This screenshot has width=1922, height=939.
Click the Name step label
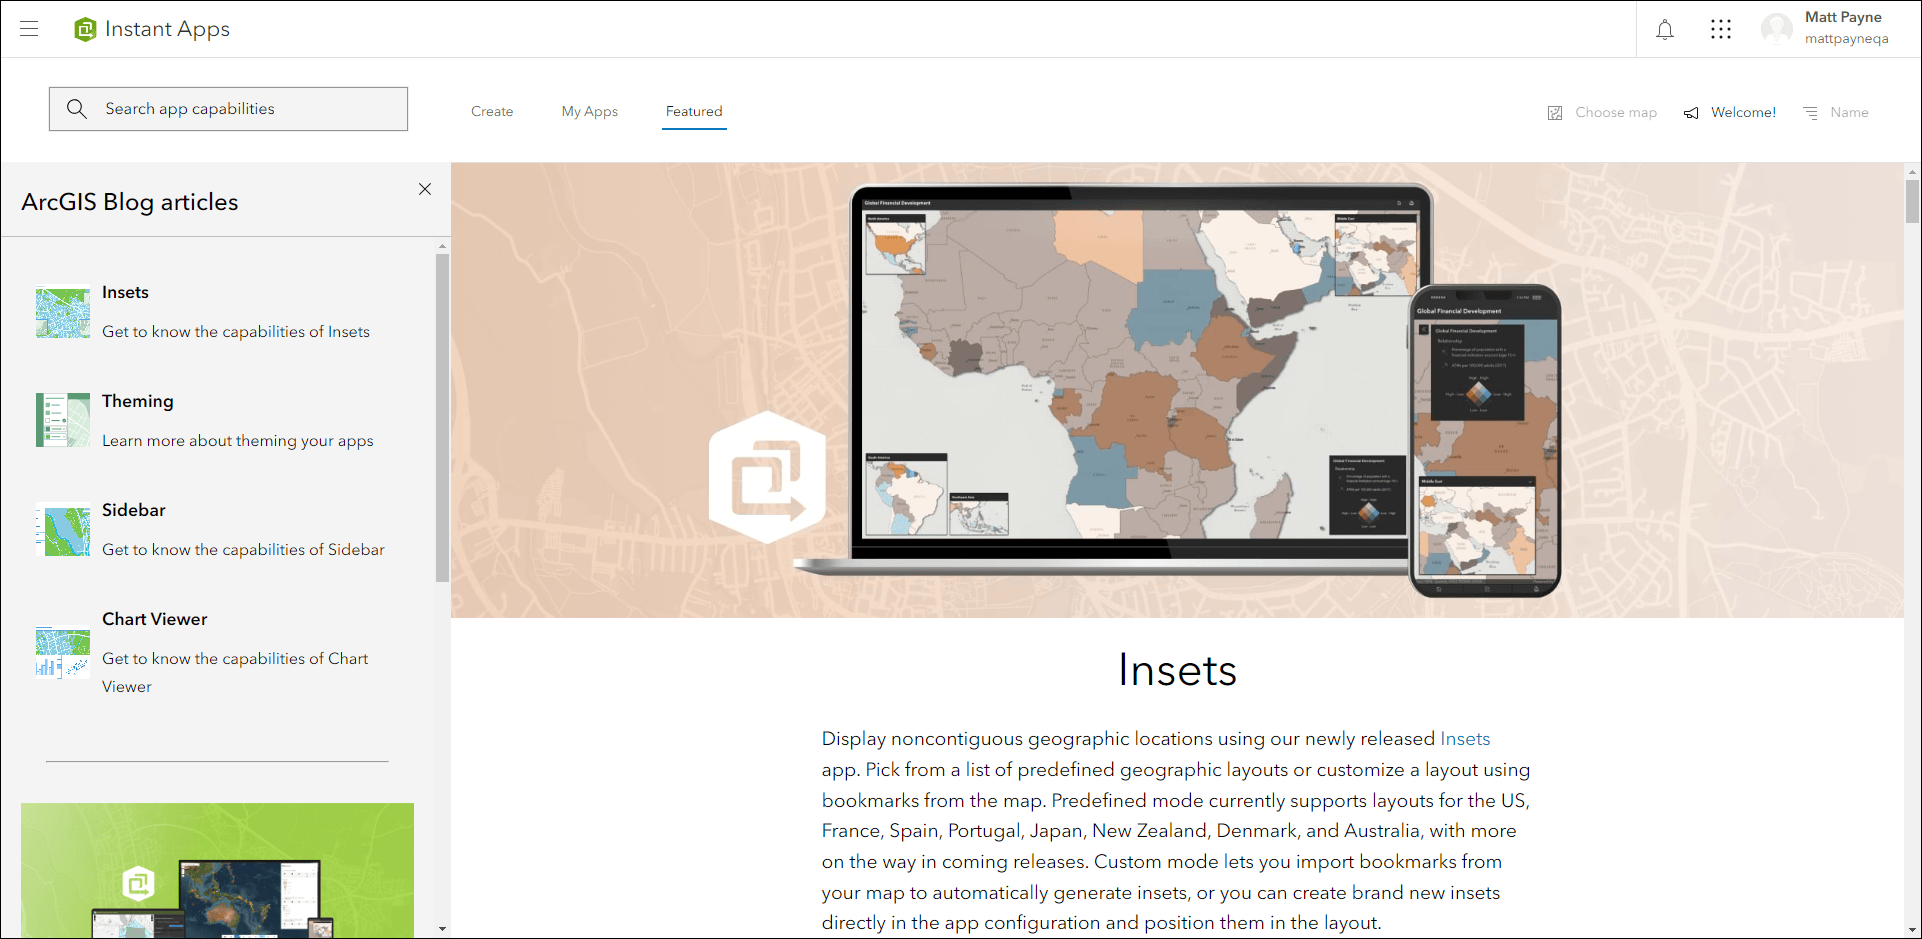[1849, 113]
